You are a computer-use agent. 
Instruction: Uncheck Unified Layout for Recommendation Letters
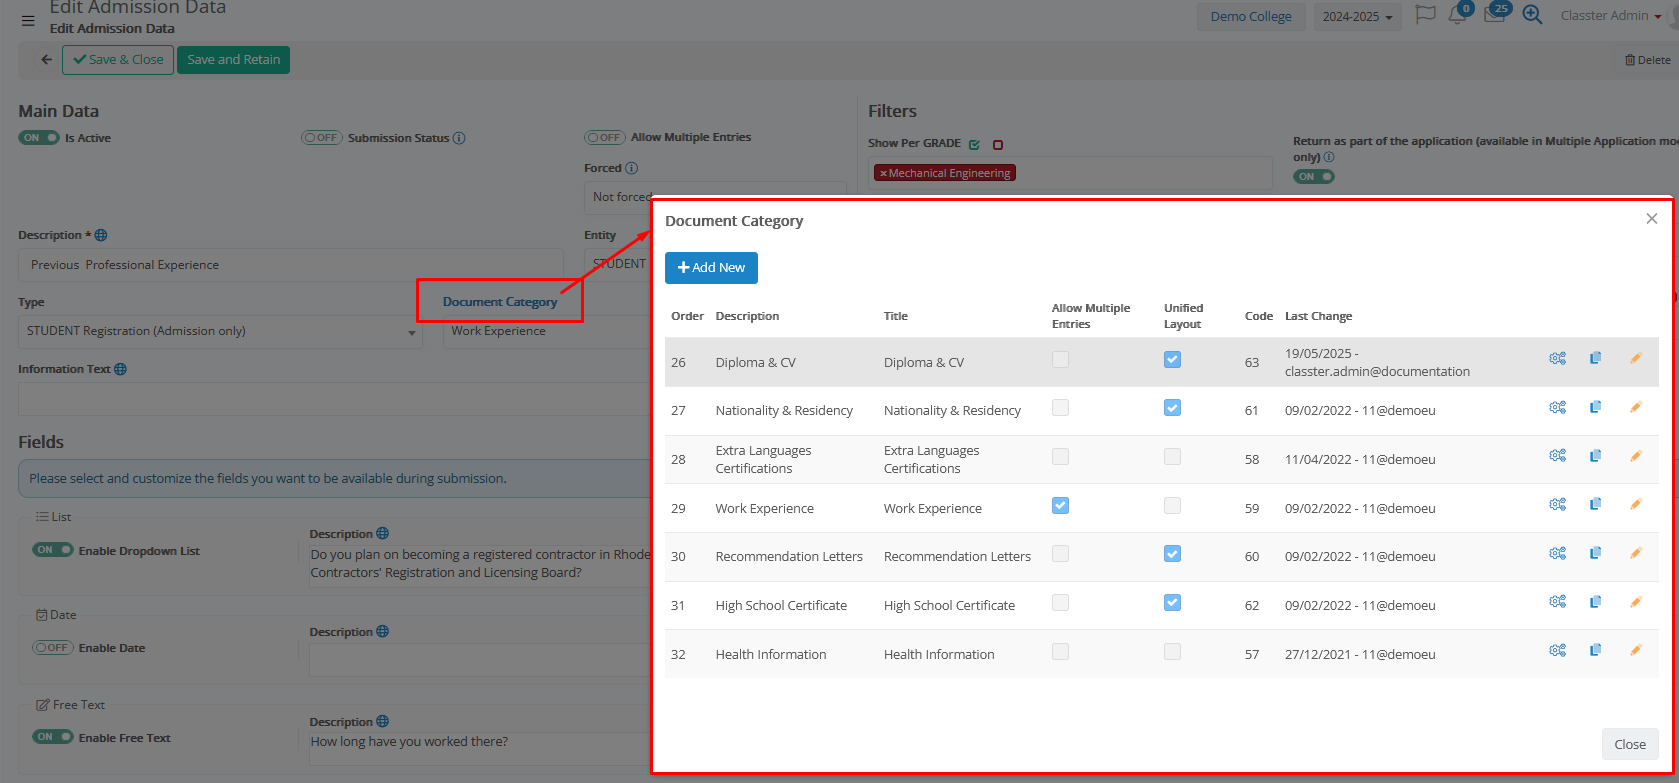[x=1172, y=554]
